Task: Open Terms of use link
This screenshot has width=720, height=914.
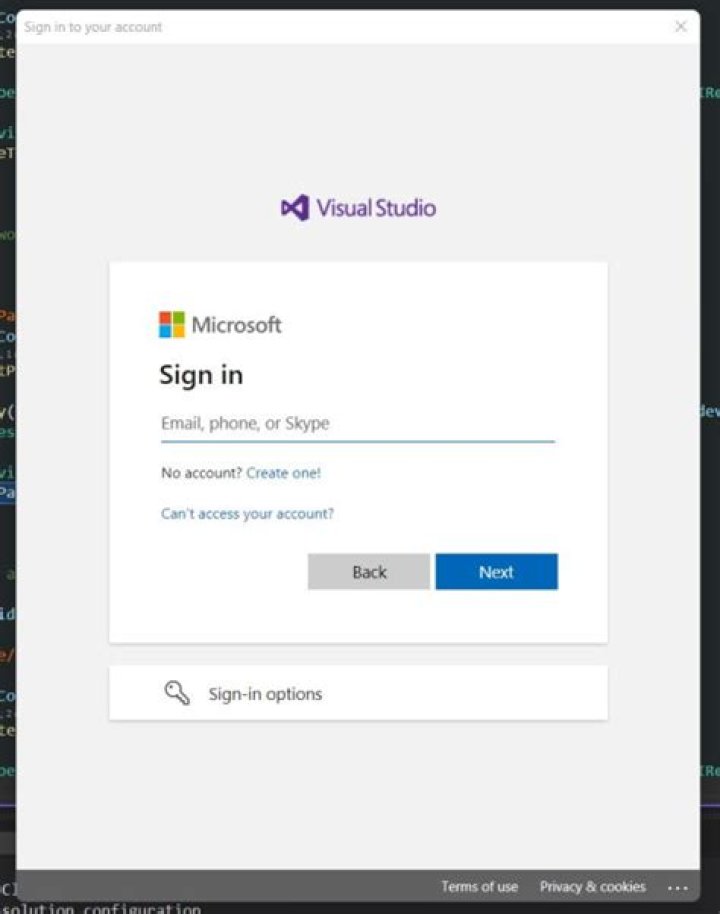Action: (x=479, y=887)
